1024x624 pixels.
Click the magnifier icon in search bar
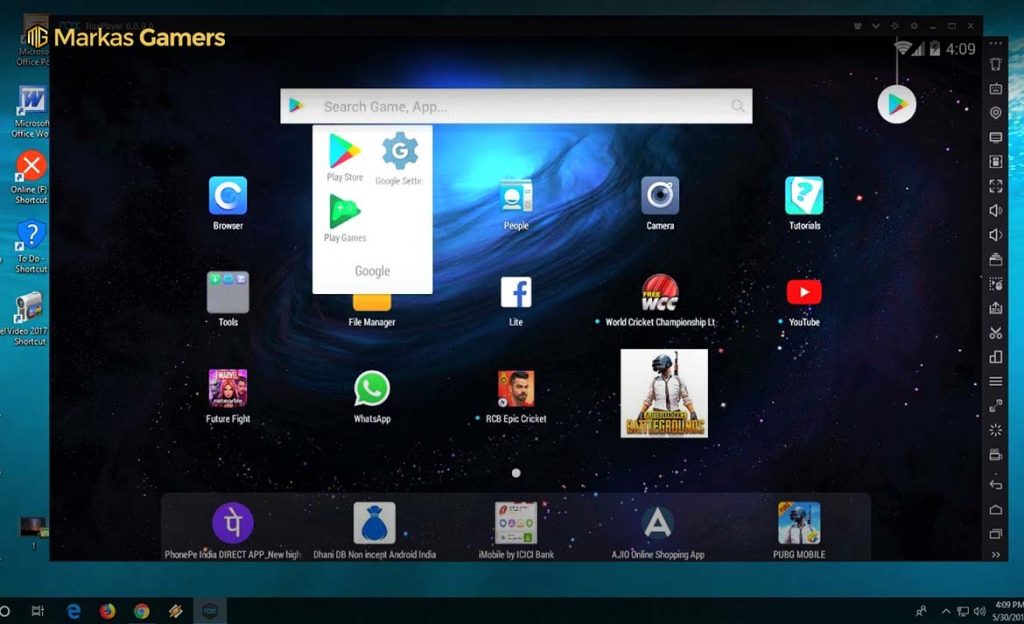pos(738,106)
